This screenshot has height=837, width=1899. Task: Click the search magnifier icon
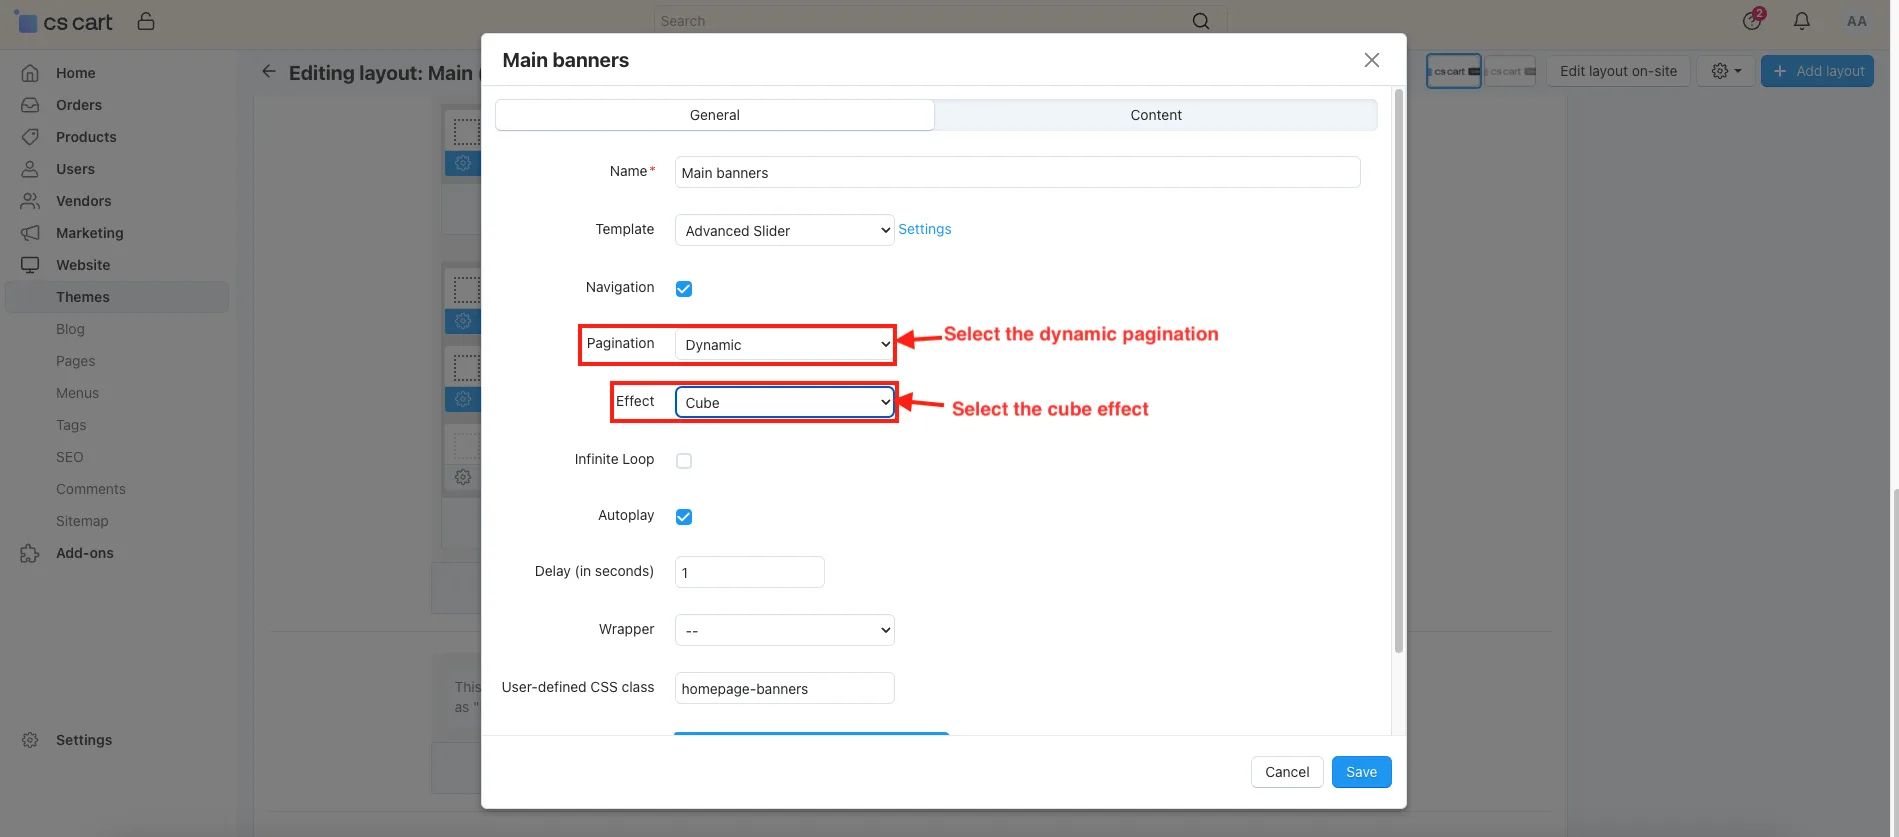coord(1201,21)
